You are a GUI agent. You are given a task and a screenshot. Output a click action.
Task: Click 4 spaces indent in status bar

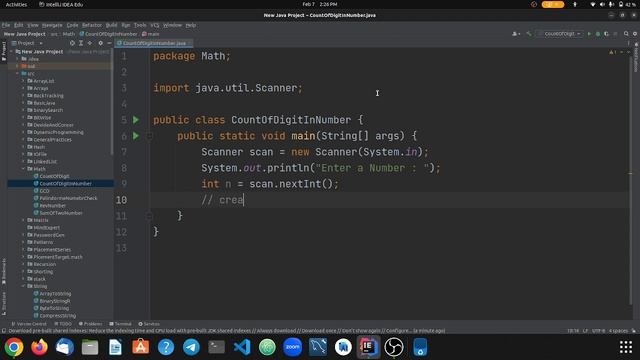[x=618, y=331]
